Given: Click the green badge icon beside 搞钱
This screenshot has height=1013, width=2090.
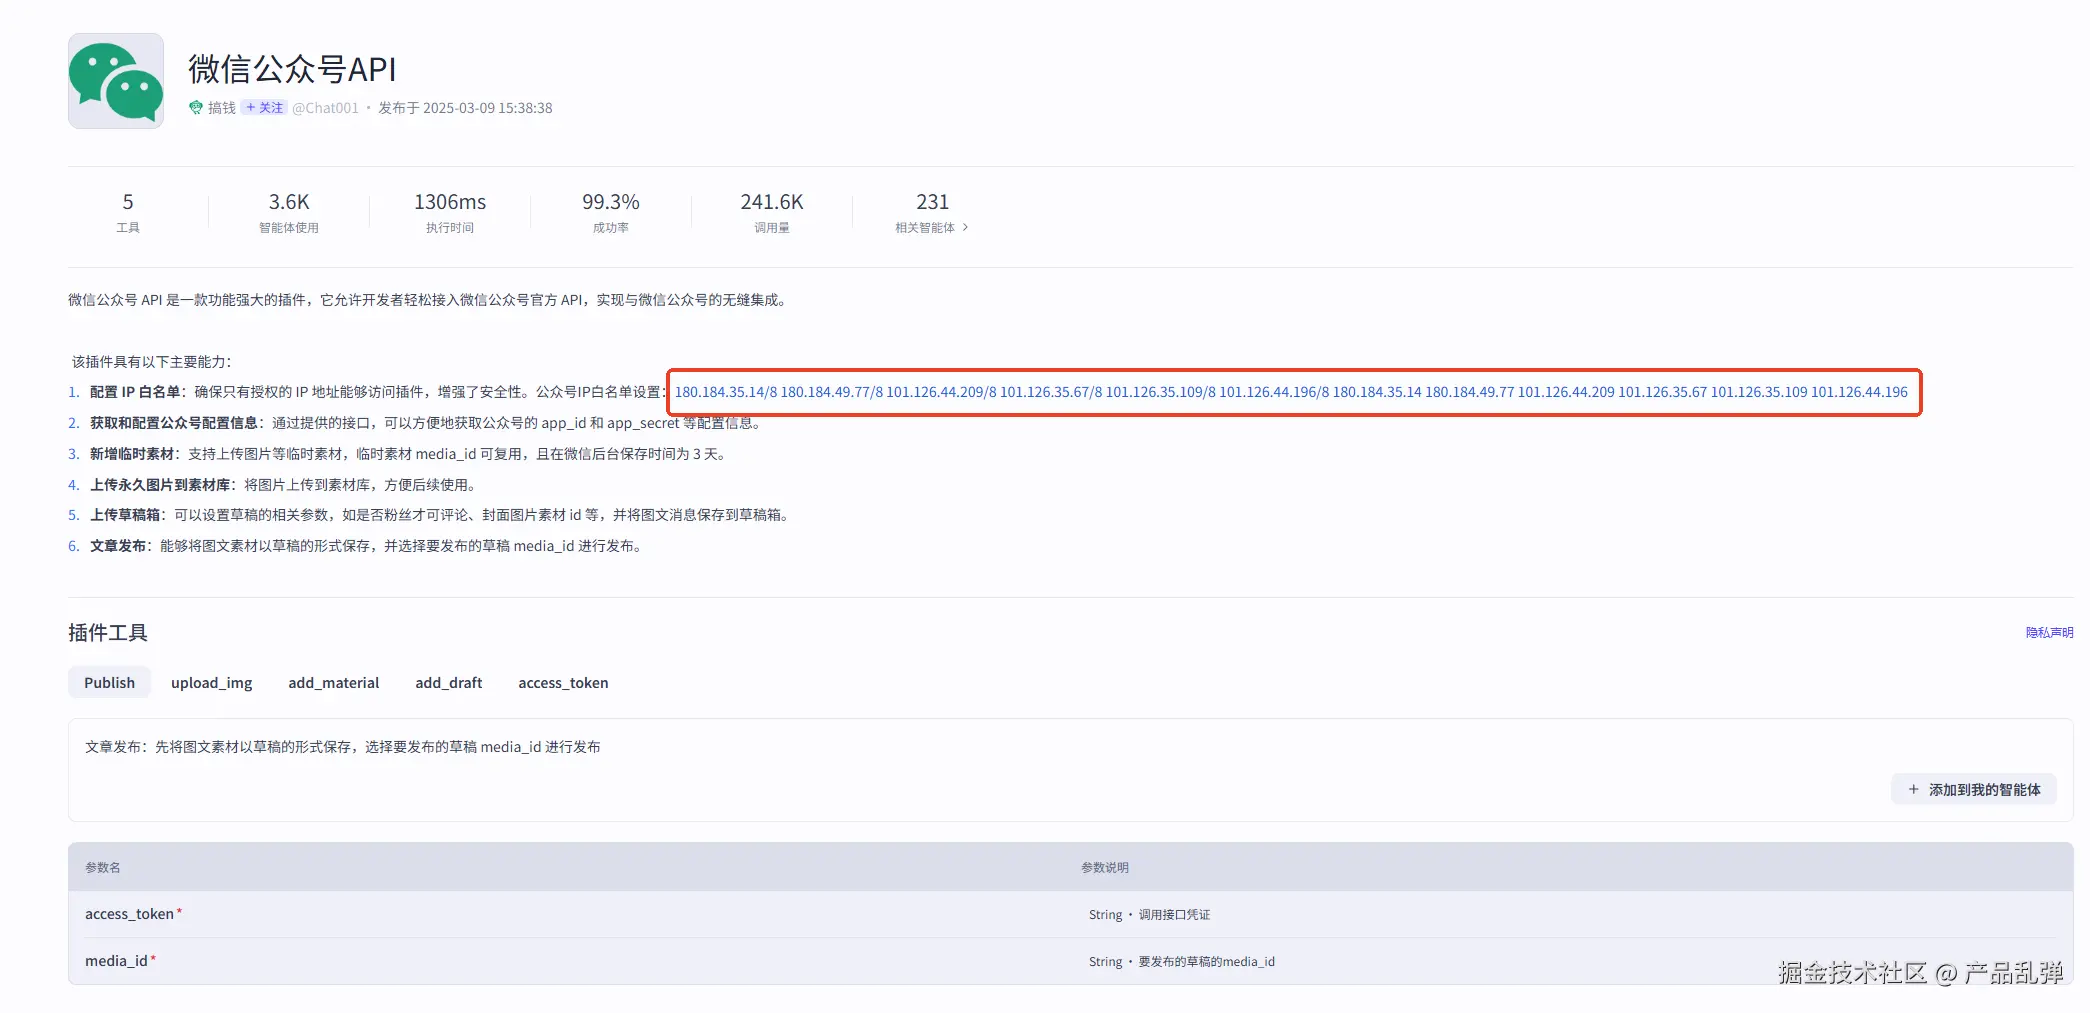Looking at the screenshot, I should pyautogui.click(x=196, y=108).
